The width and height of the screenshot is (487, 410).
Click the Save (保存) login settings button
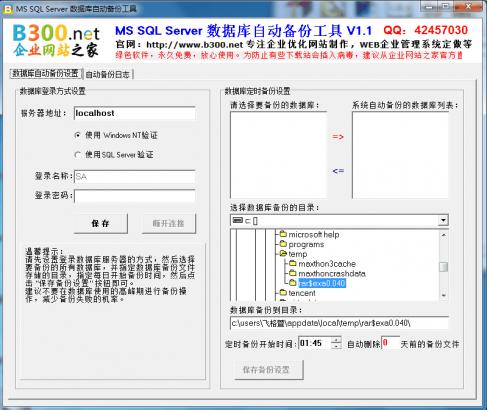(x=101, y=223)
